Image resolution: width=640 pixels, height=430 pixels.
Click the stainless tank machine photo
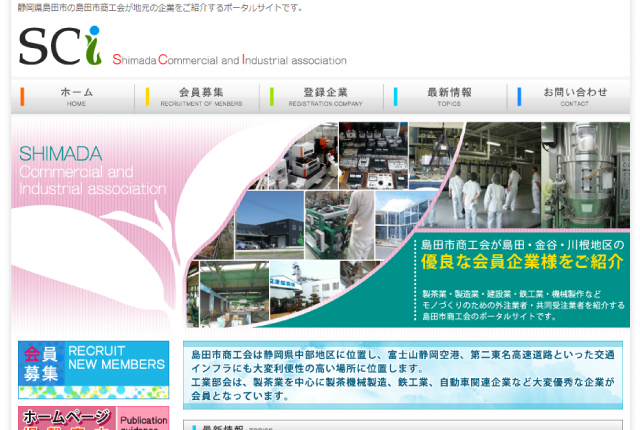[585, 175]
